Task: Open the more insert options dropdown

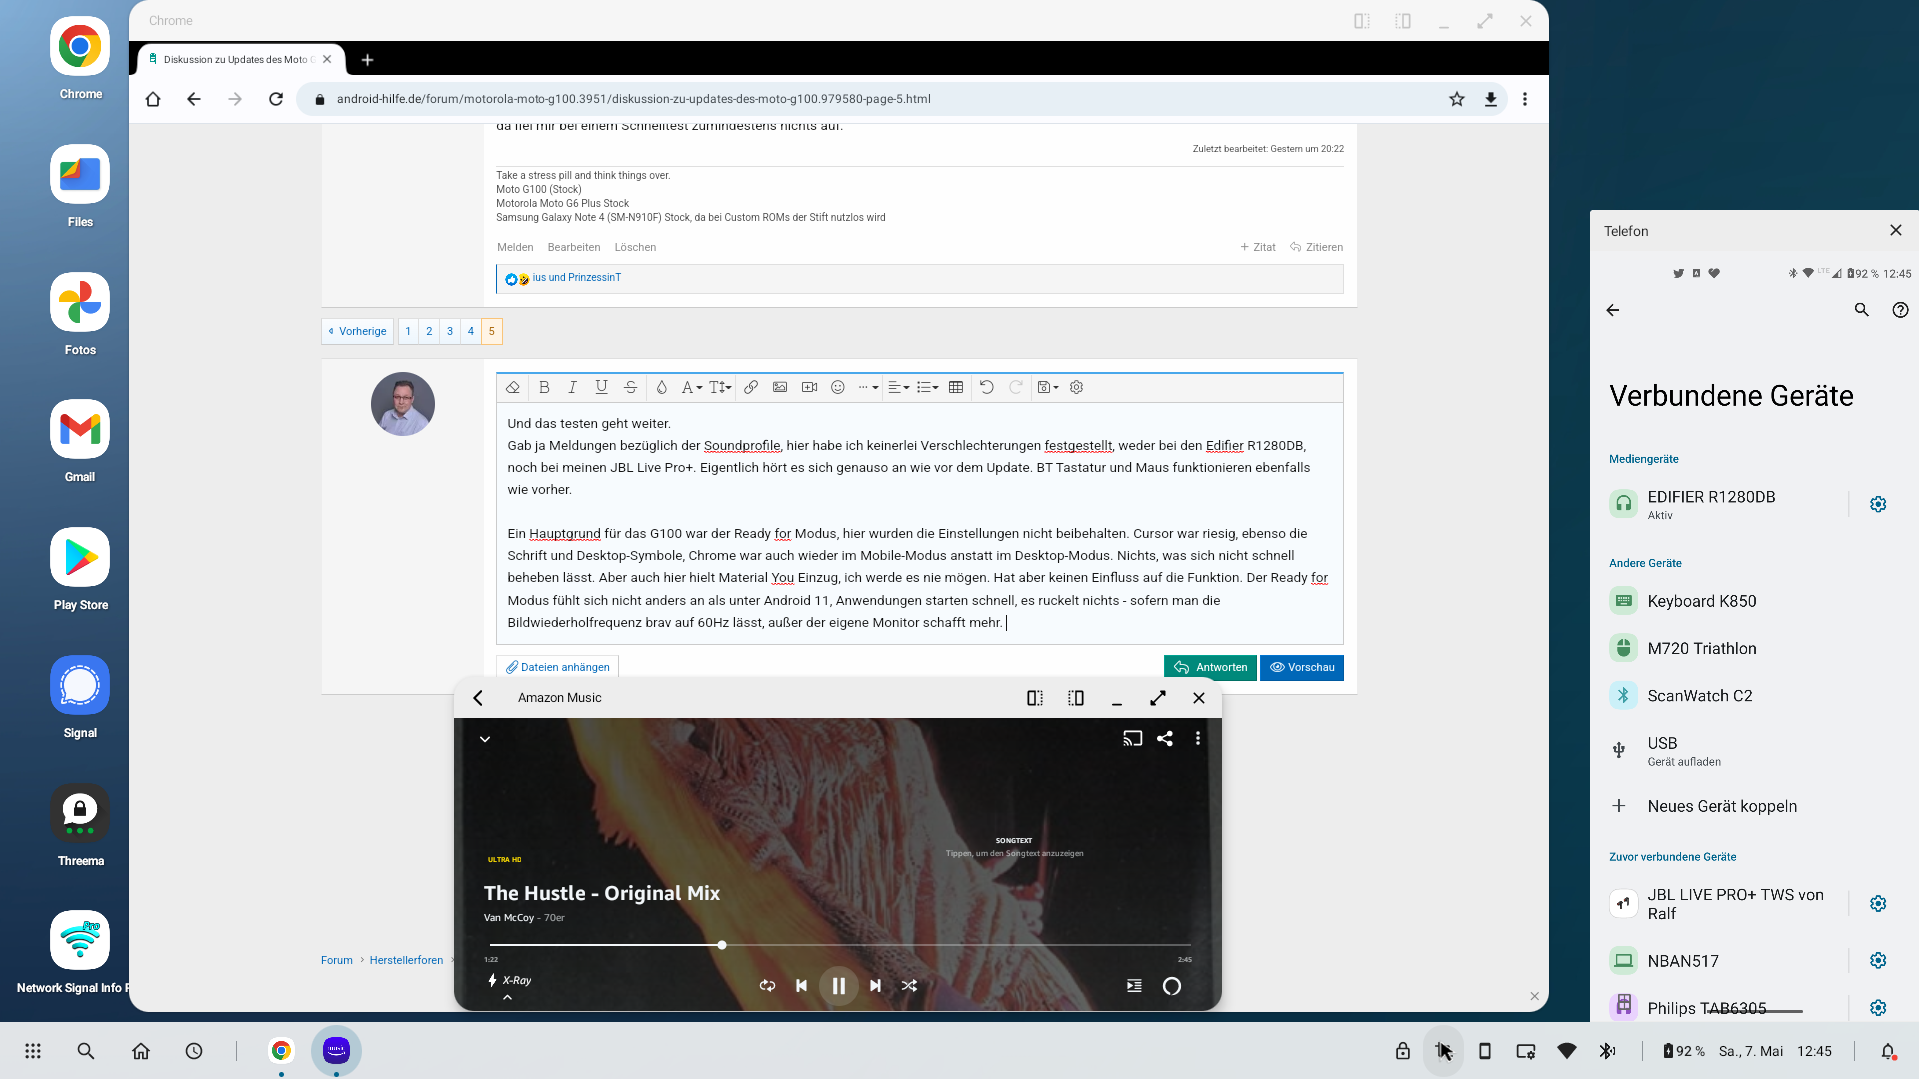Action: click(x=868, y=388)
